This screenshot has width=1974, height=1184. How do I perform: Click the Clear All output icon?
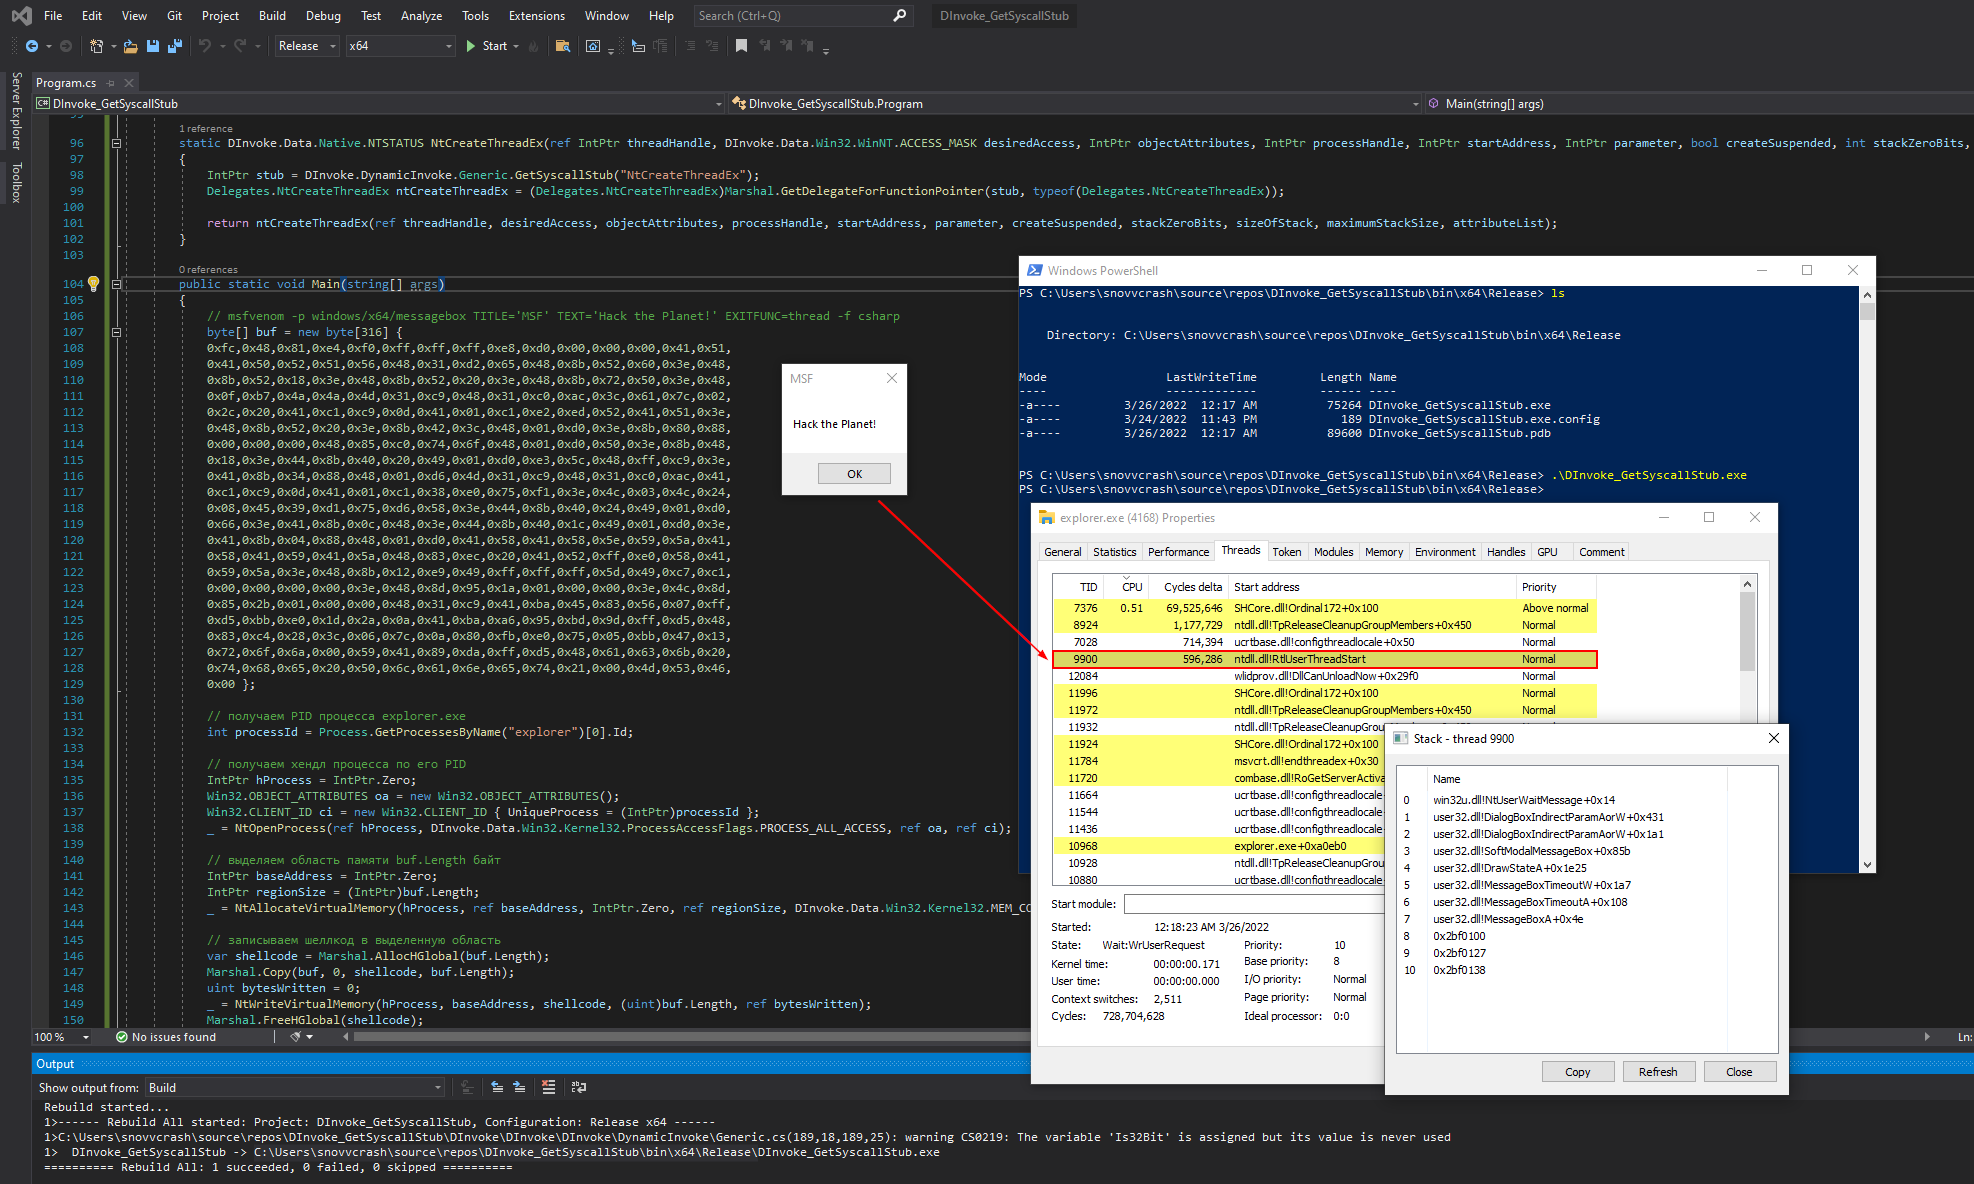[548, 1087]
